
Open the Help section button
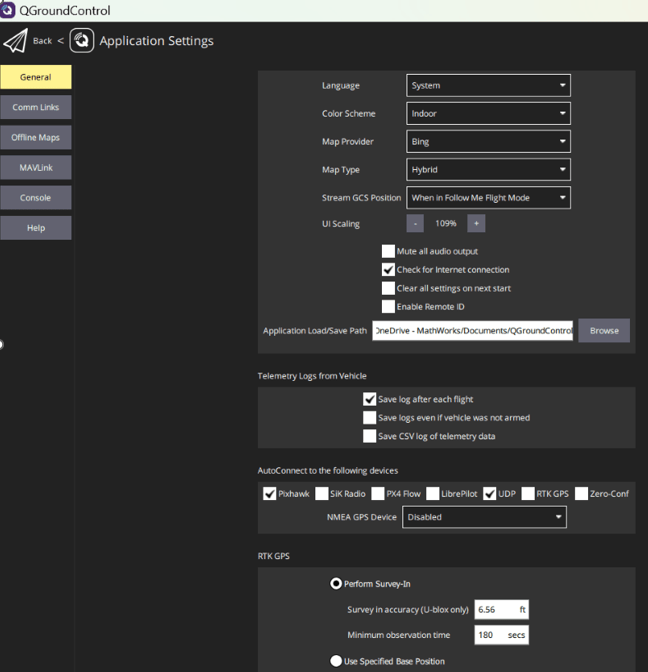[35, 228]
